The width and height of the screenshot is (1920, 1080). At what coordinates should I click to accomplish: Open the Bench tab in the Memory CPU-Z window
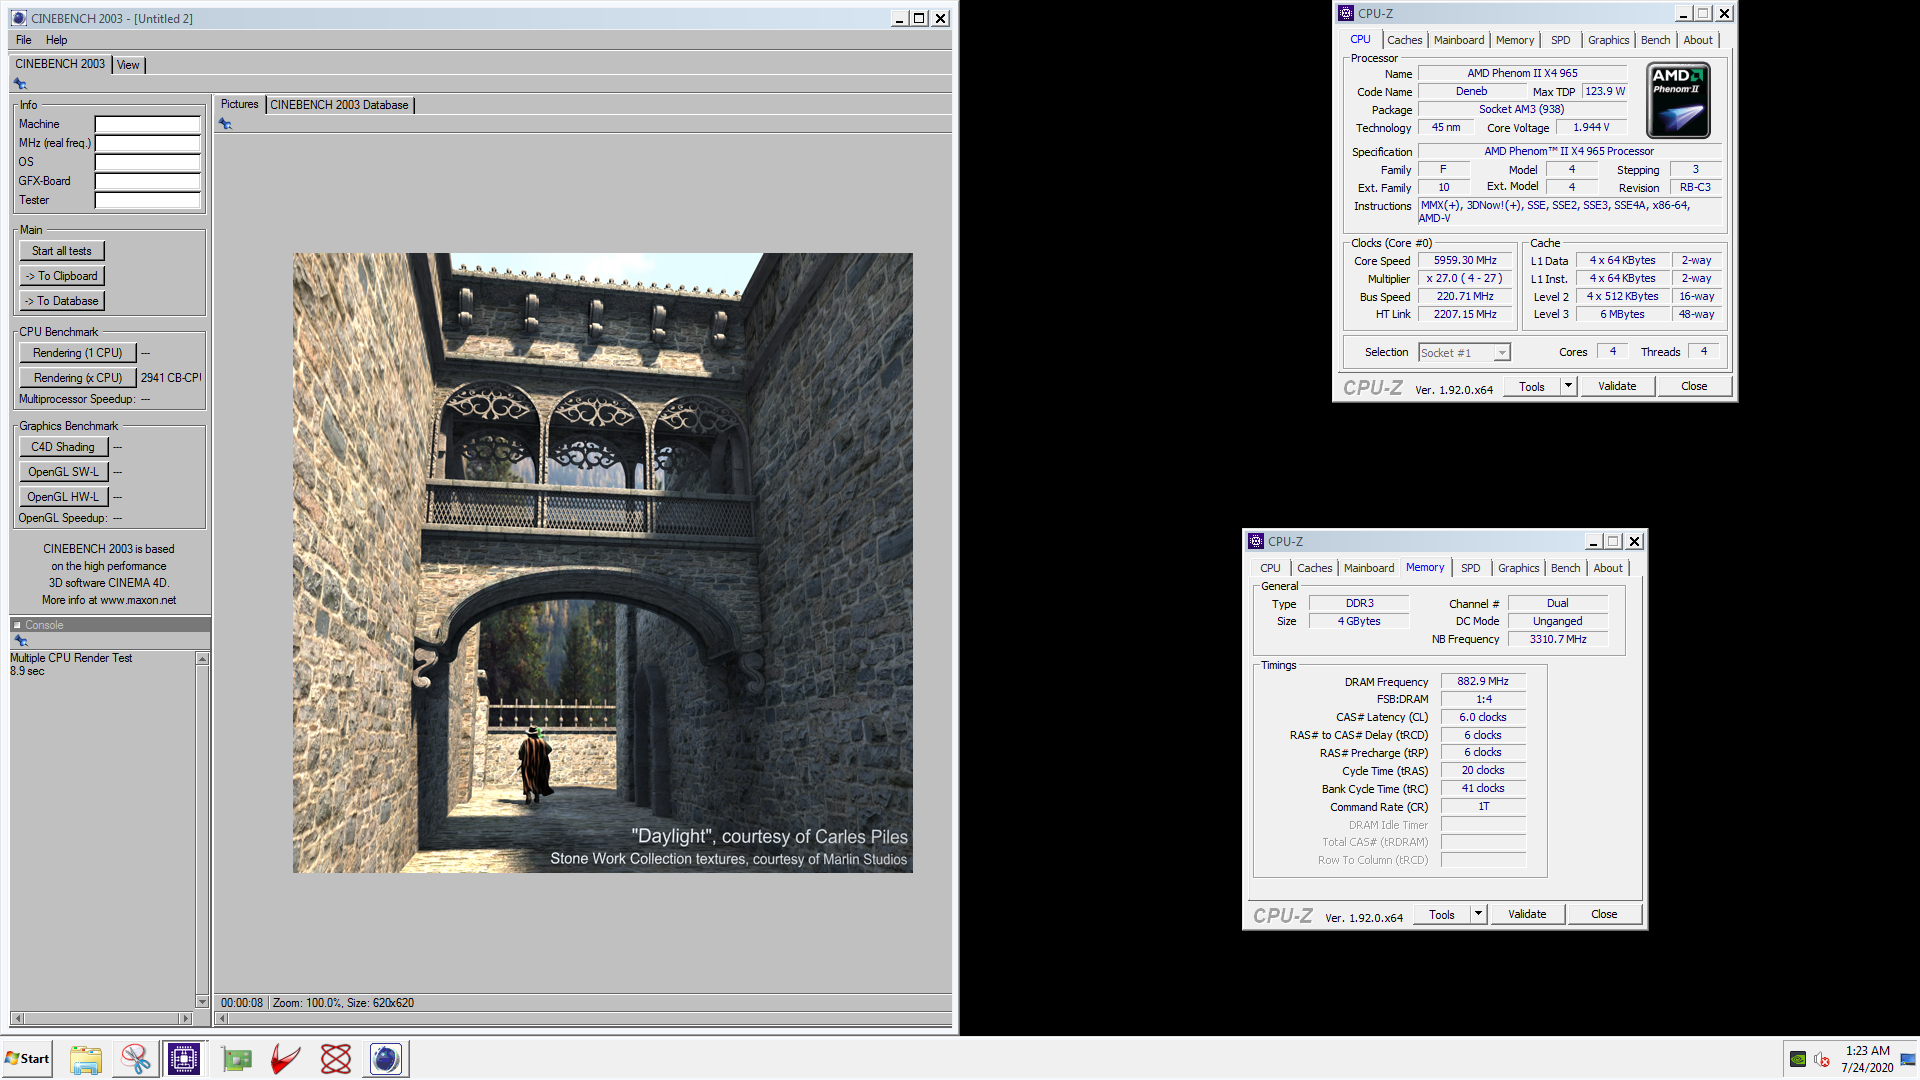(1566, 568)
